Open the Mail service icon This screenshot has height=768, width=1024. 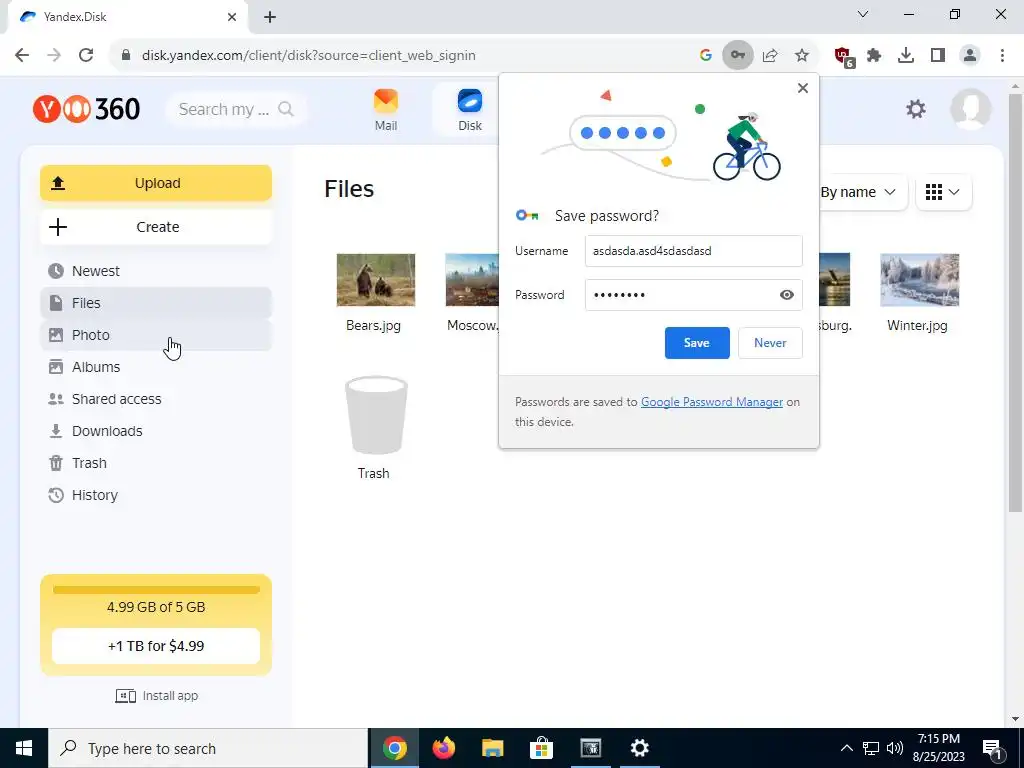coord(385,110)
